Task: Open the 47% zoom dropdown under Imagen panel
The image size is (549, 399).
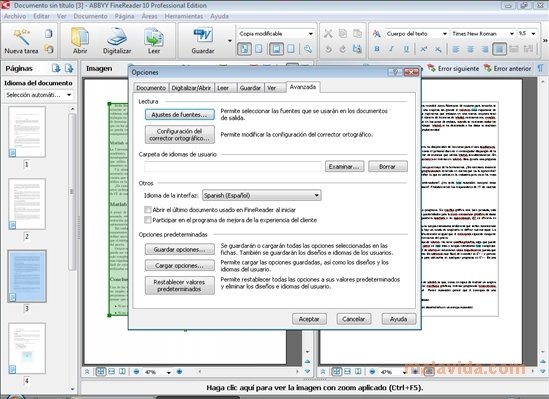Action: click(168, 372)
